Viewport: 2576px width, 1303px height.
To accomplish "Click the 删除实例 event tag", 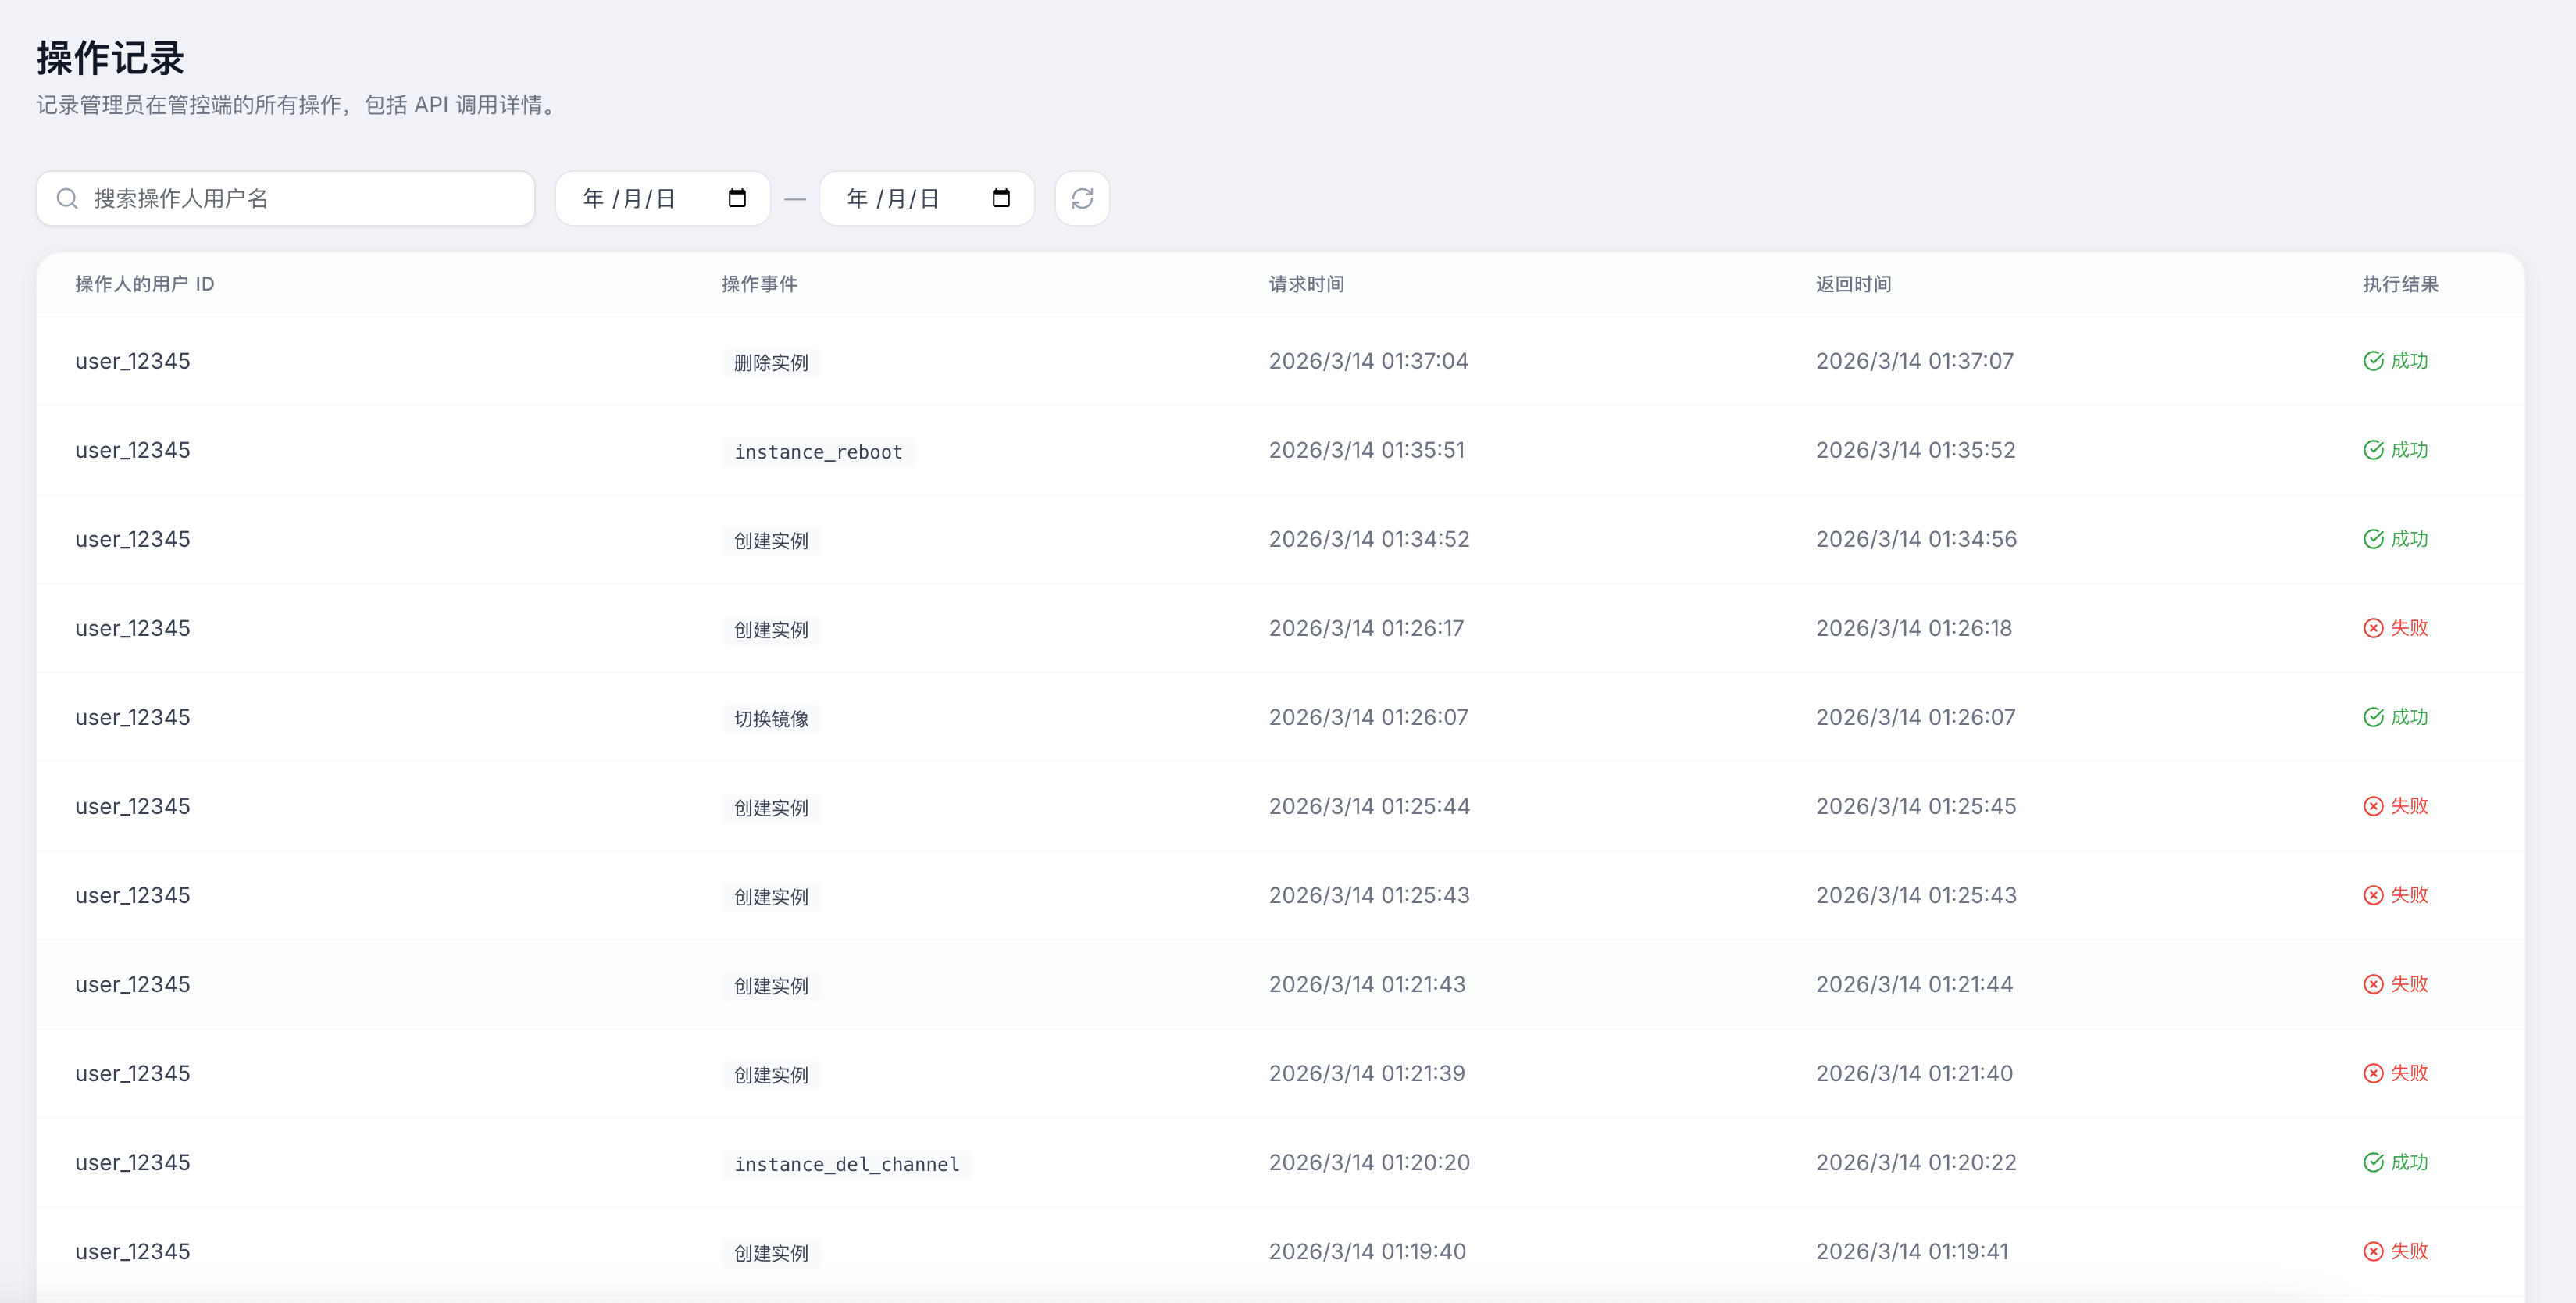I will [x=771, y=363].
